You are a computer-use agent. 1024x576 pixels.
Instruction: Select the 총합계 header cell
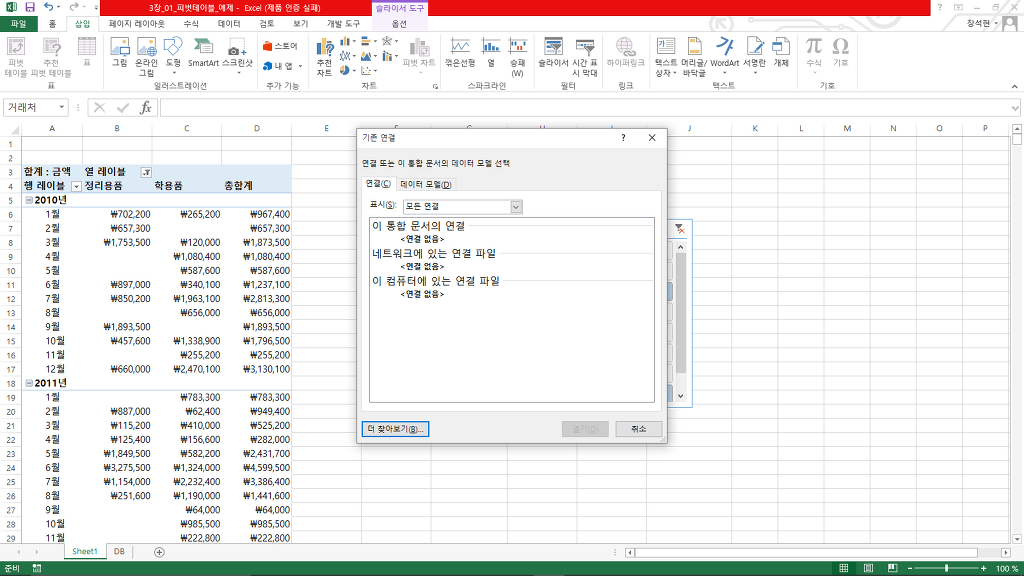coord(257,186)
